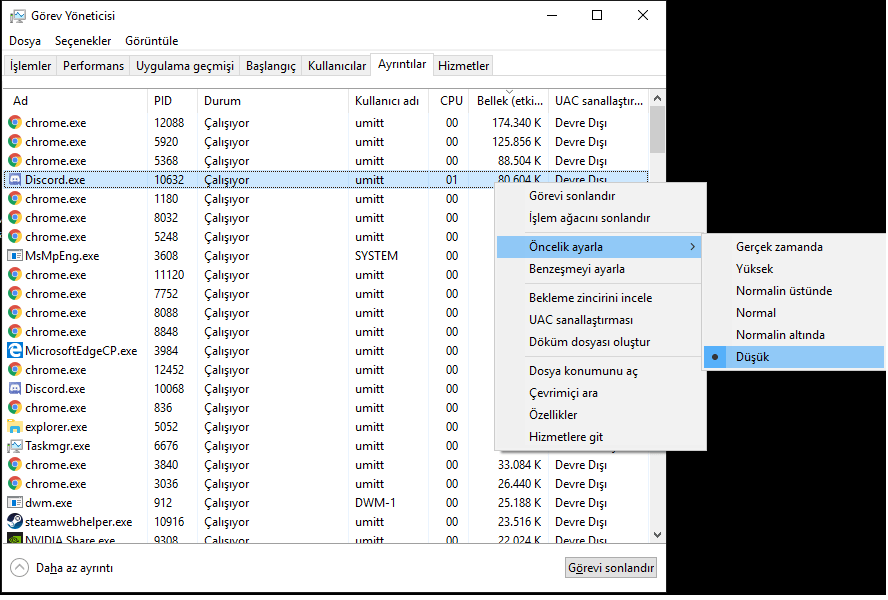Click the dwm.exe process icon
The width and height of the screenshot is (888, 600).
[x=15, y=503]
